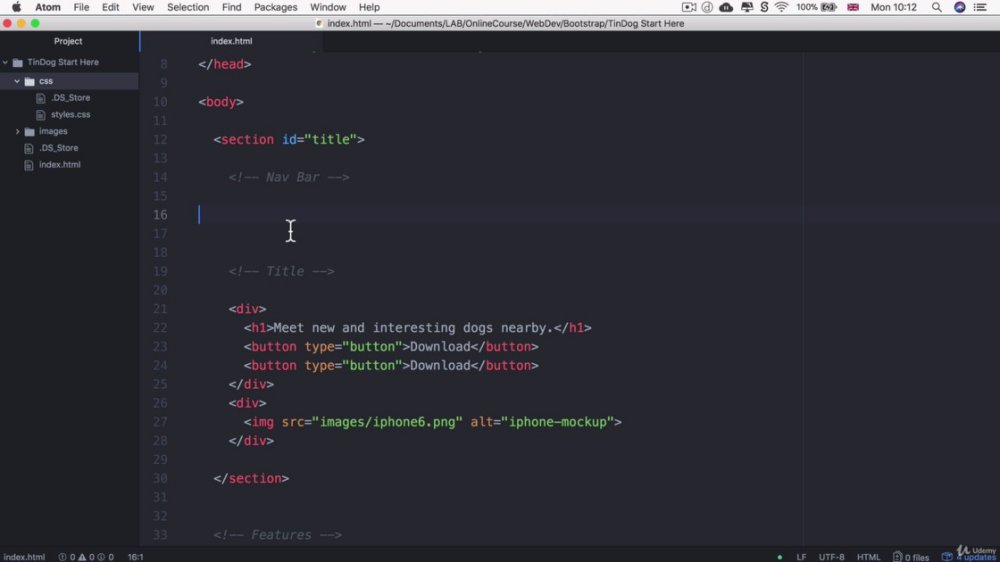Click the Mon 10:12 clock
1000x562 pixels.
click(893, 7)
